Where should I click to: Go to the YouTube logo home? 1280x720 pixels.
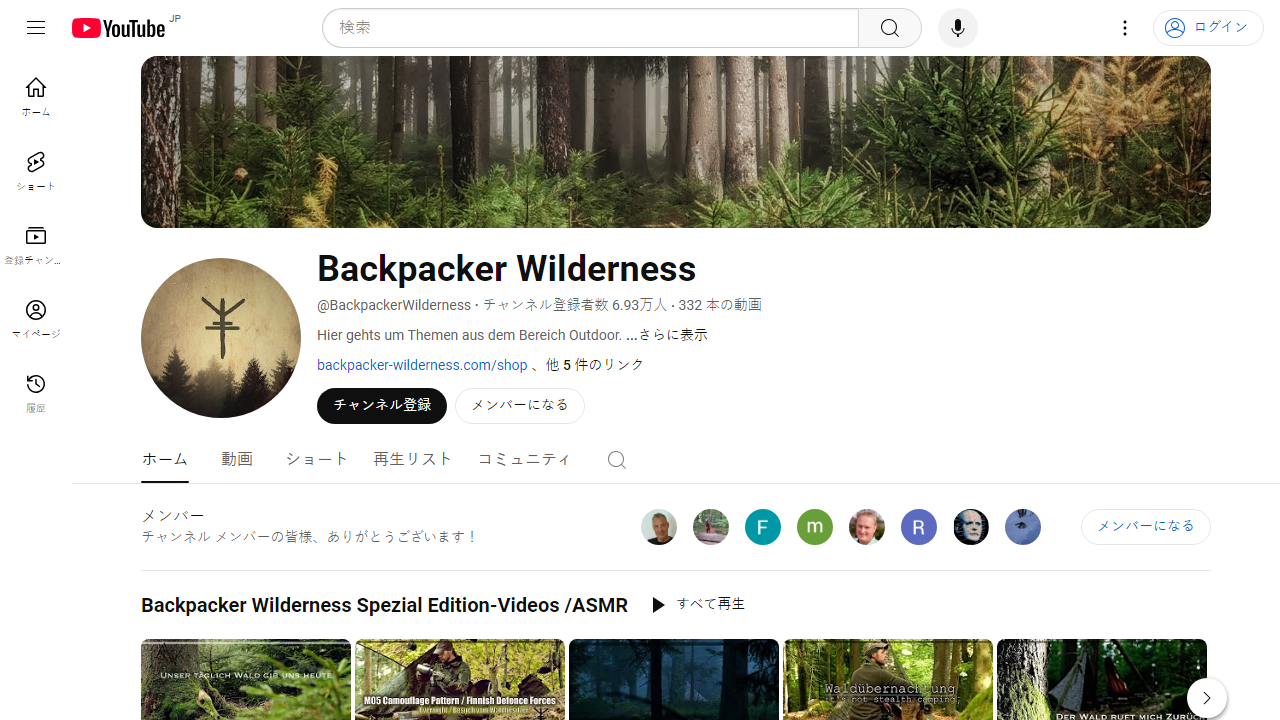[x=118, y=28]
